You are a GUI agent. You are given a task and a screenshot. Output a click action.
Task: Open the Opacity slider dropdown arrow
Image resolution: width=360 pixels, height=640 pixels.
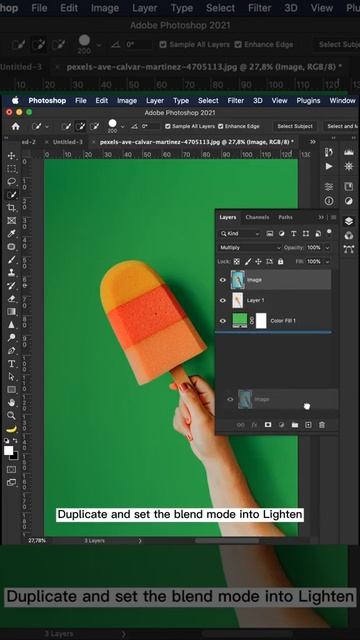point(327,248)
